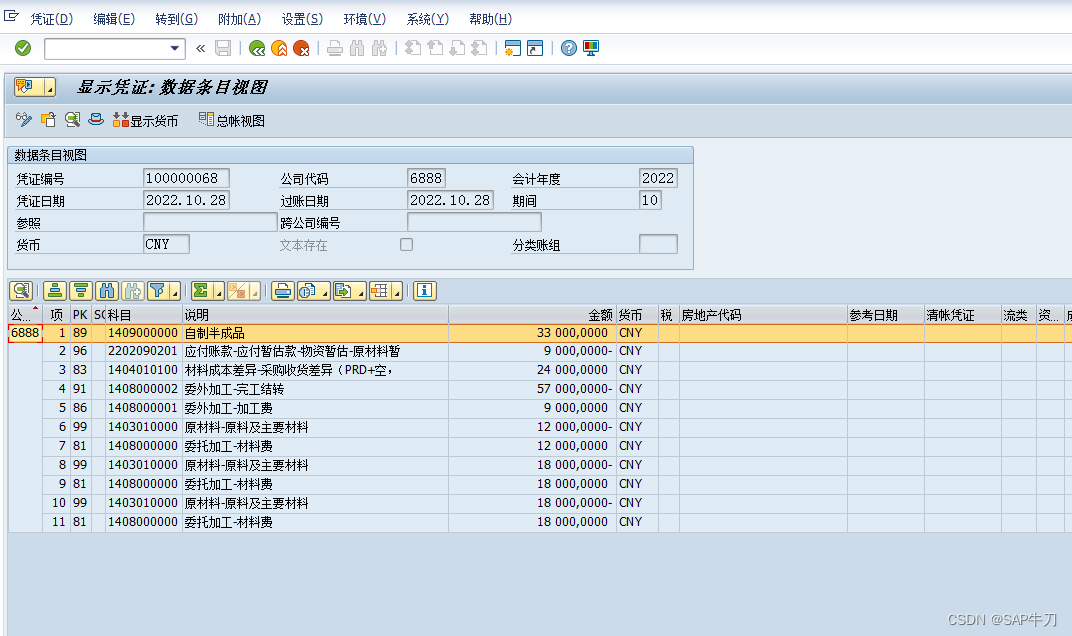The width and height of the screenshot is (1072, 636).
Task: Open the 帮助(H) menu
Action: pyautogui.click(x=490, y=19)
